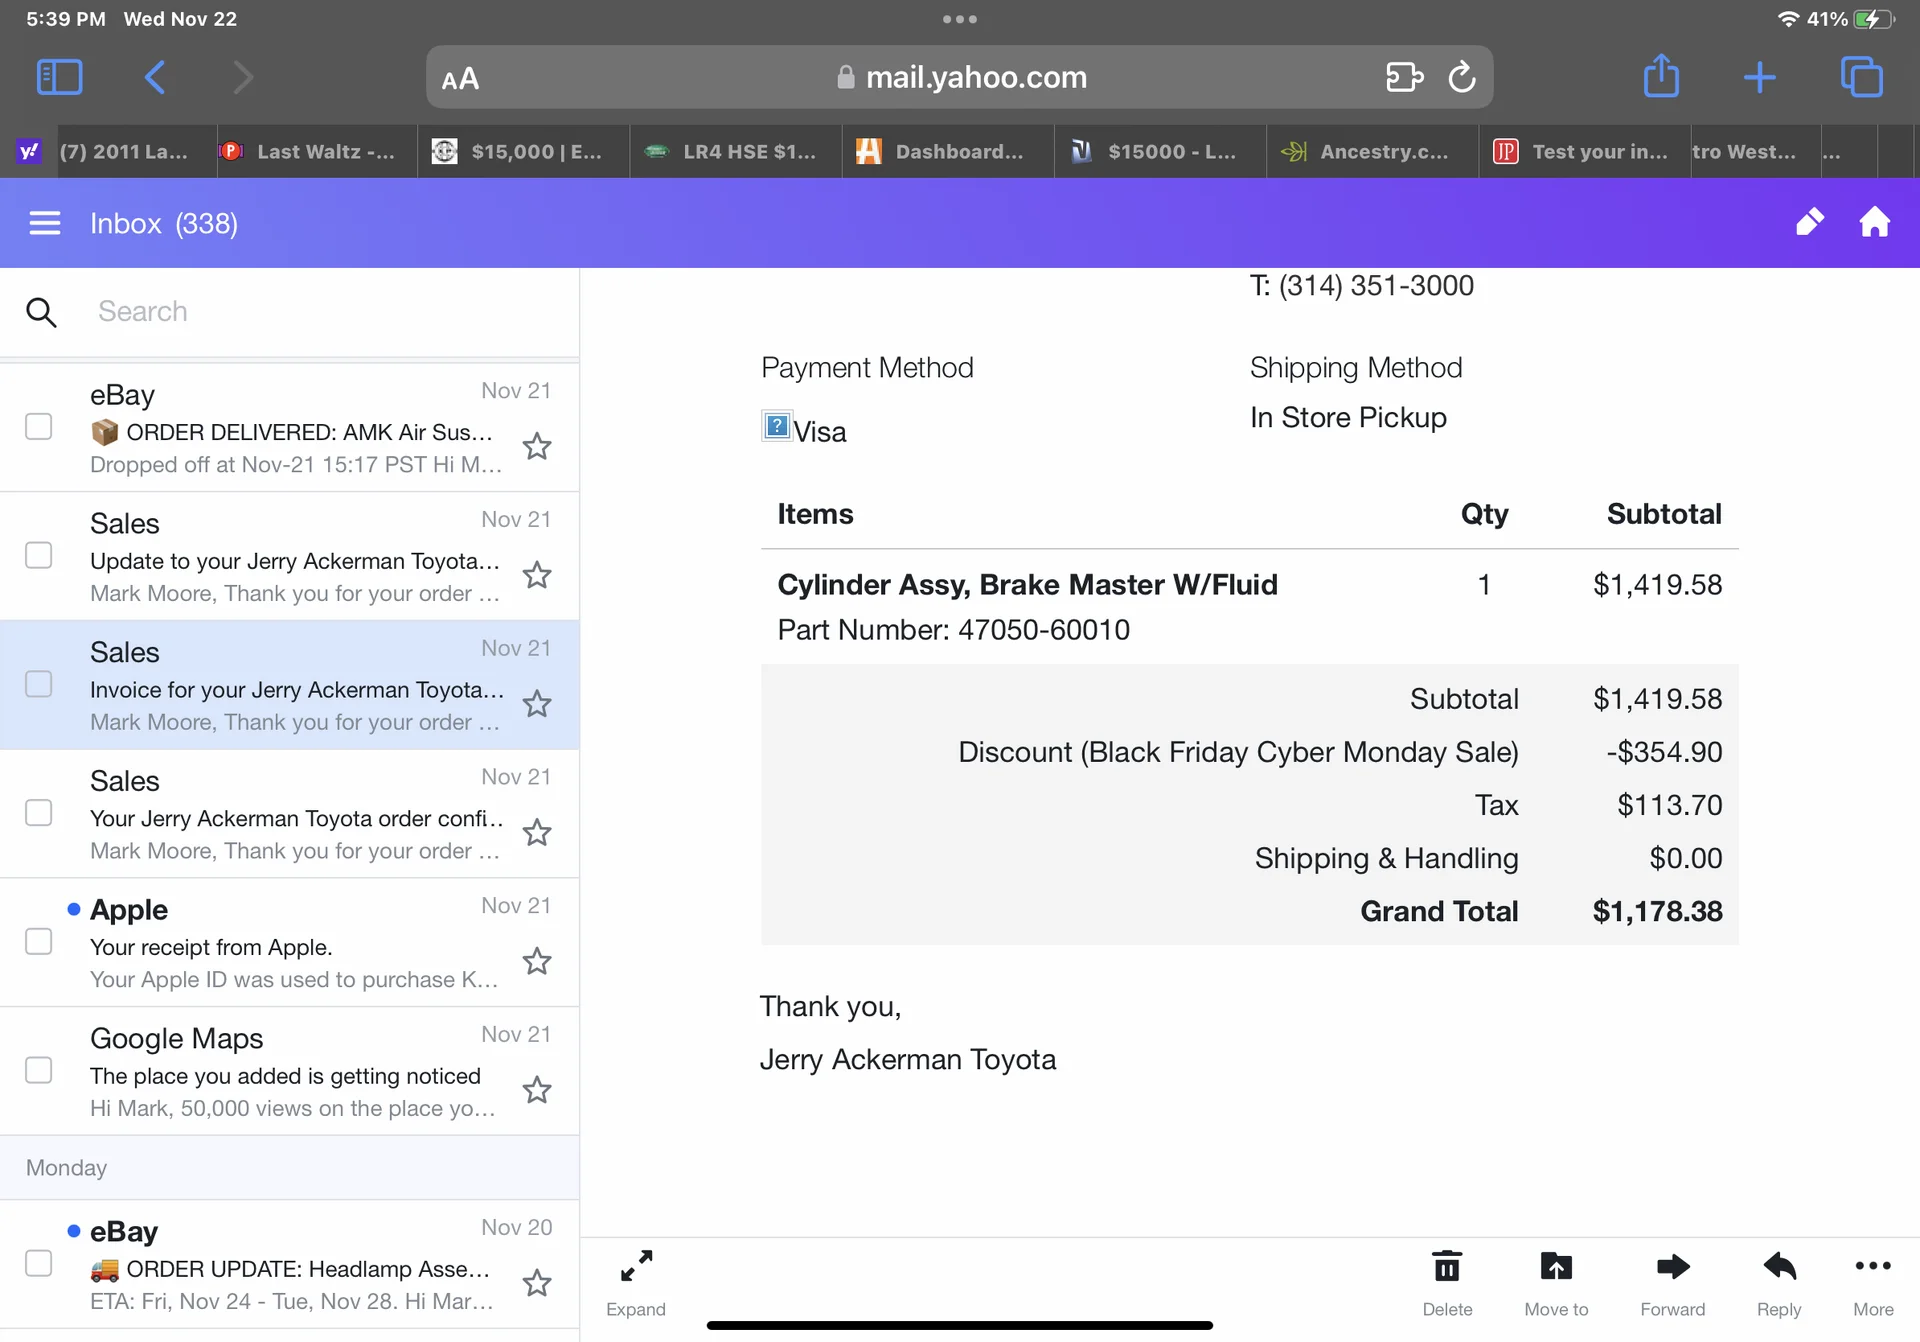Switch to the 'Test your in...' tab
Viewport: 1920px width, 1342px height.
[x=1585, y=152]
